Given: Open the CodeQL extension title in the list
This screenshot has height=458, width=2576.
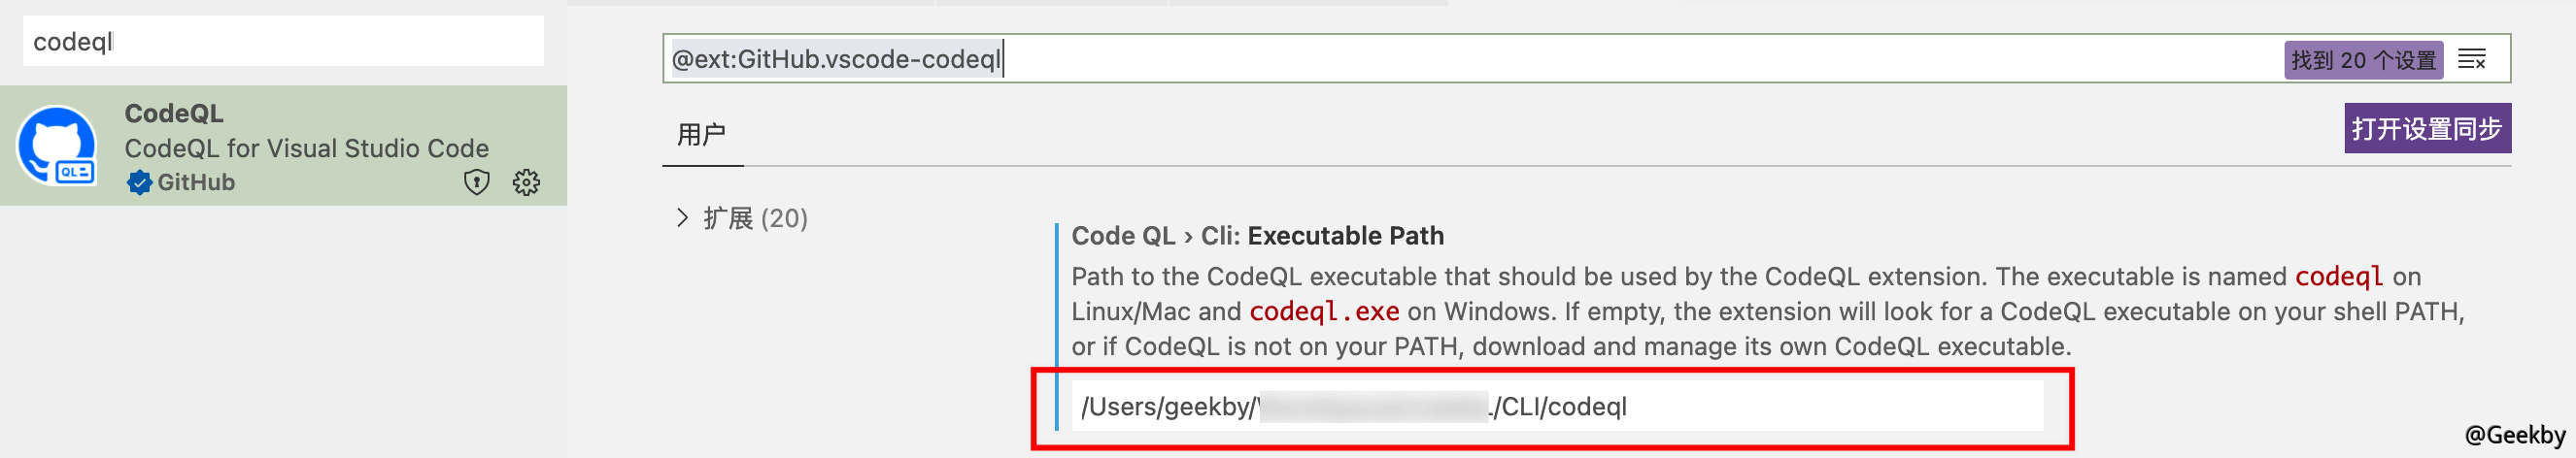Looking at the screenshot, I should pos(174,113).
